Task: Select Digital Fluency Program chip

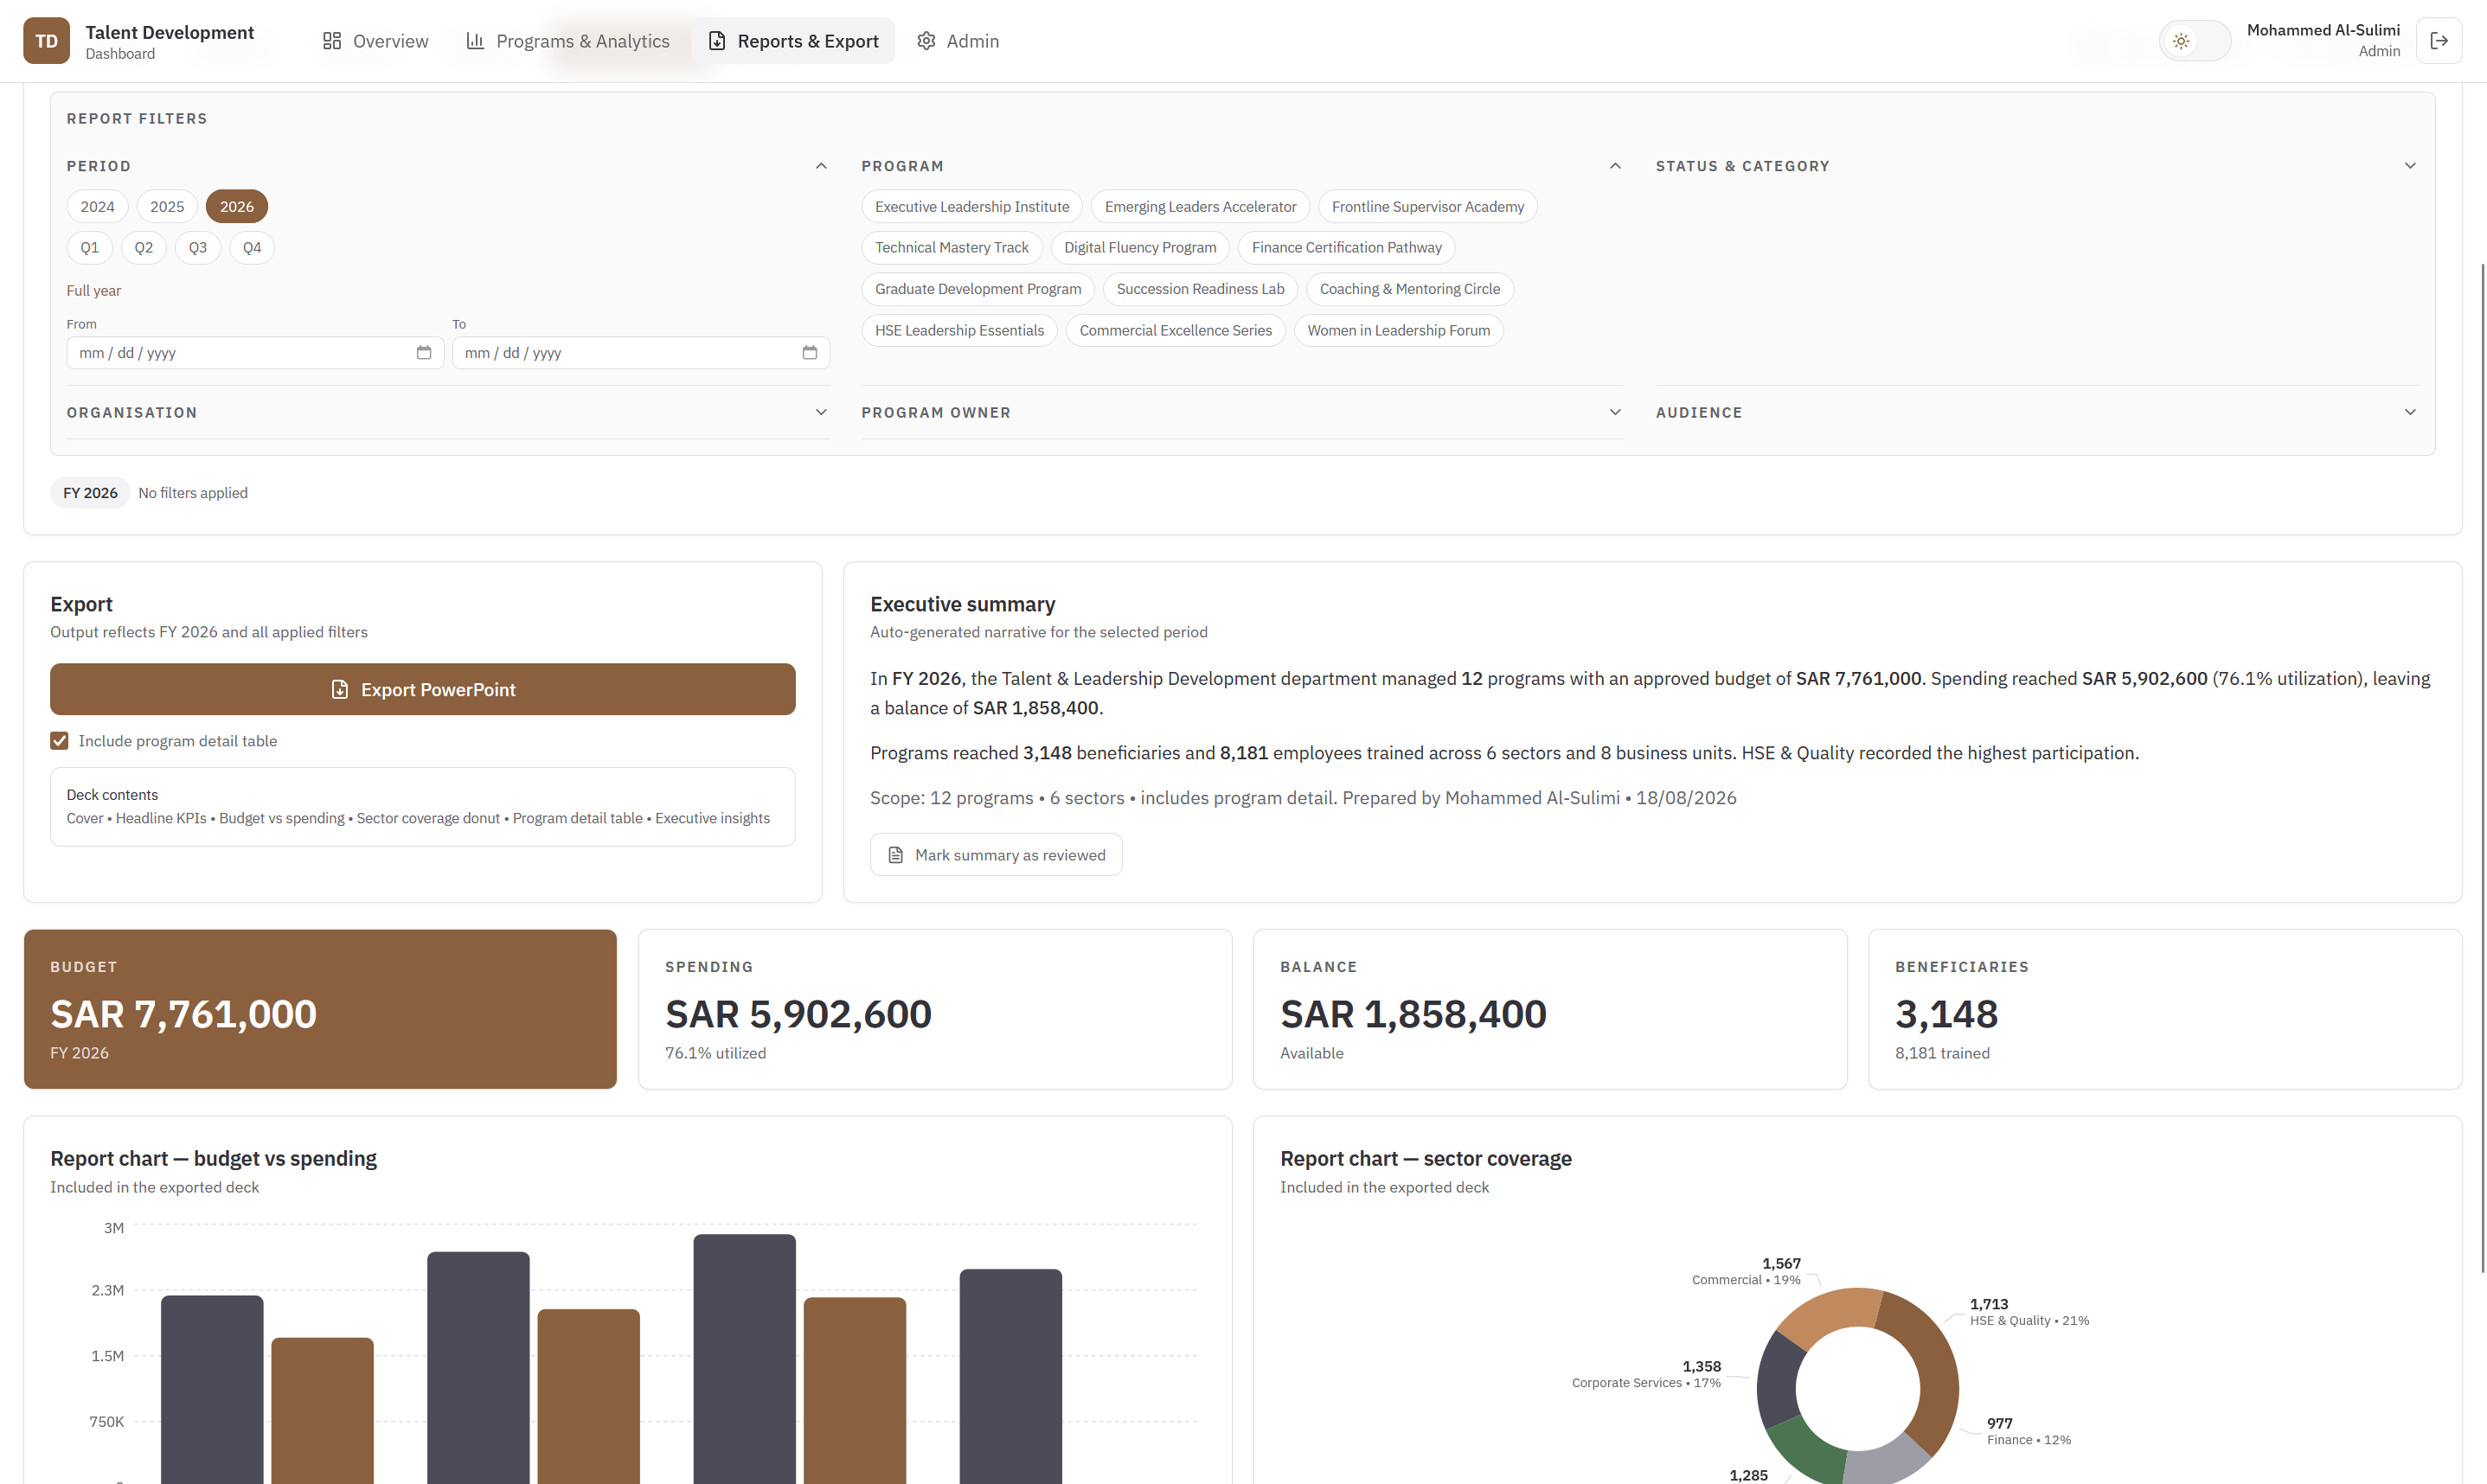Action: [1140, 248]
